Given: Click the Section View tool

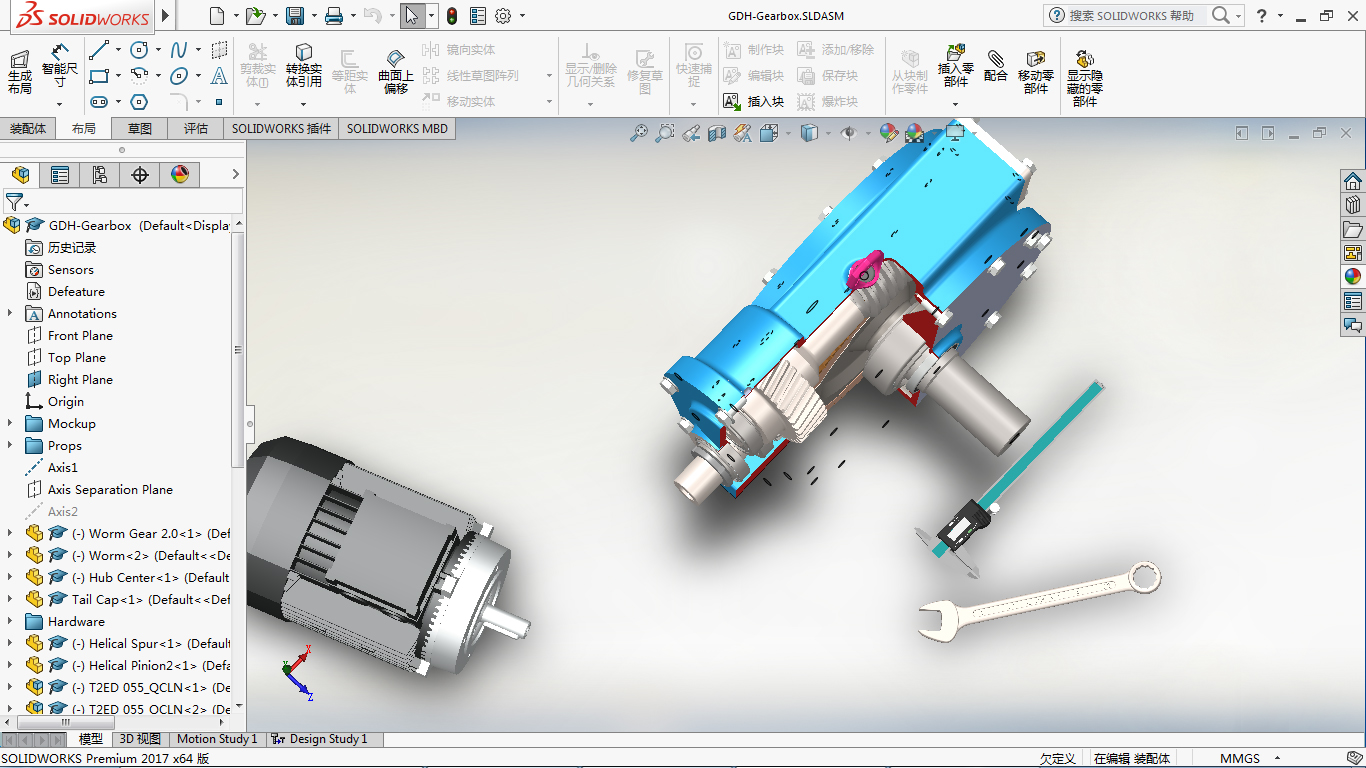Looking at the screenshot, I should click(716, 132).
